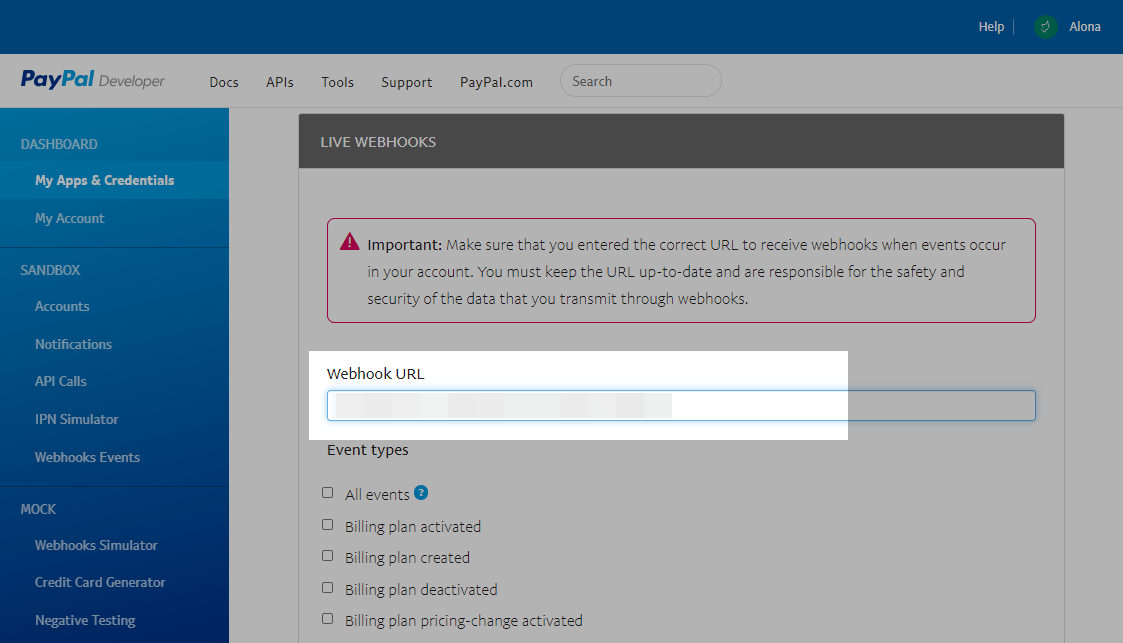Image resolution: width=1123 pixels, height=643 pixels.
Task: Toggle Billing plan pricing-change activated checkbox
Action: point(328,619)
